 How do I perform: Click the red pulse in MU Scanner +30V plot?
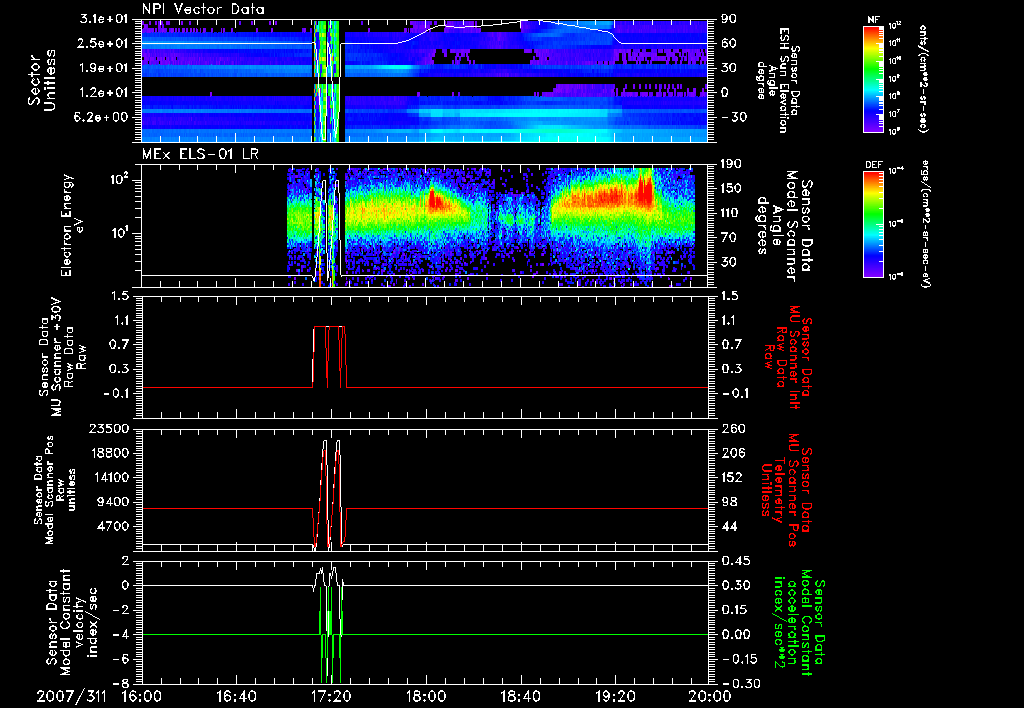[x=330, y=356]
